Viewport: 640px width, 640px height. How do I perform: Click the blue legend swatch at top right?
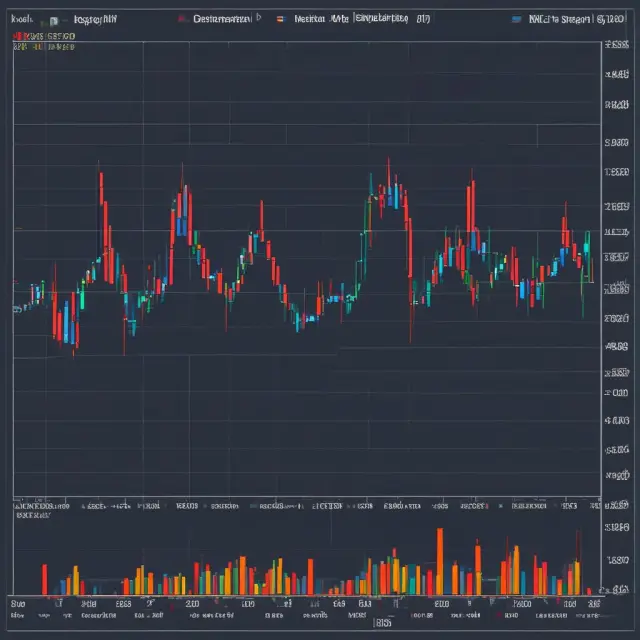516,19
